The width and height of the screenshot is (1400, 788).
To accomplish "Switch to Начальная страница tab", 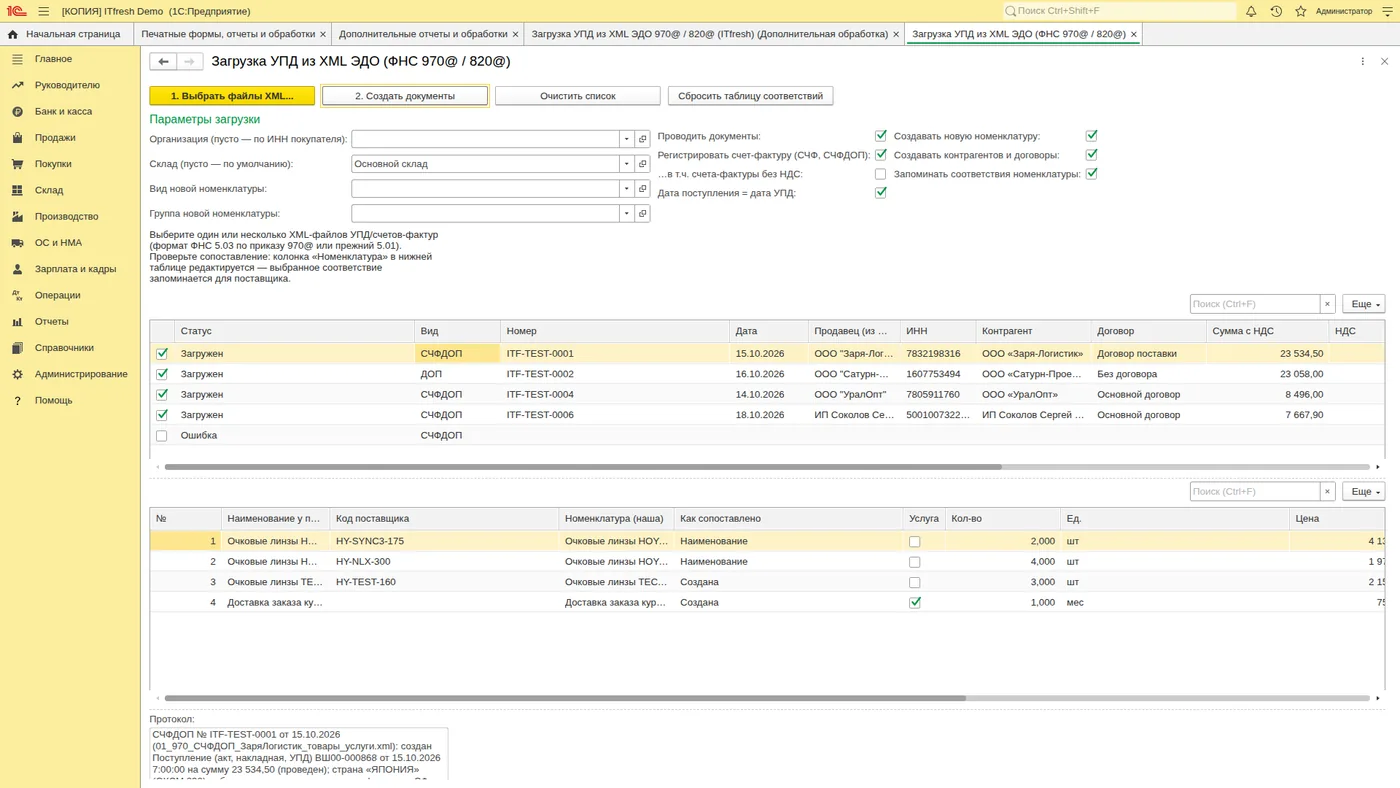I will (x=66, y=34).
